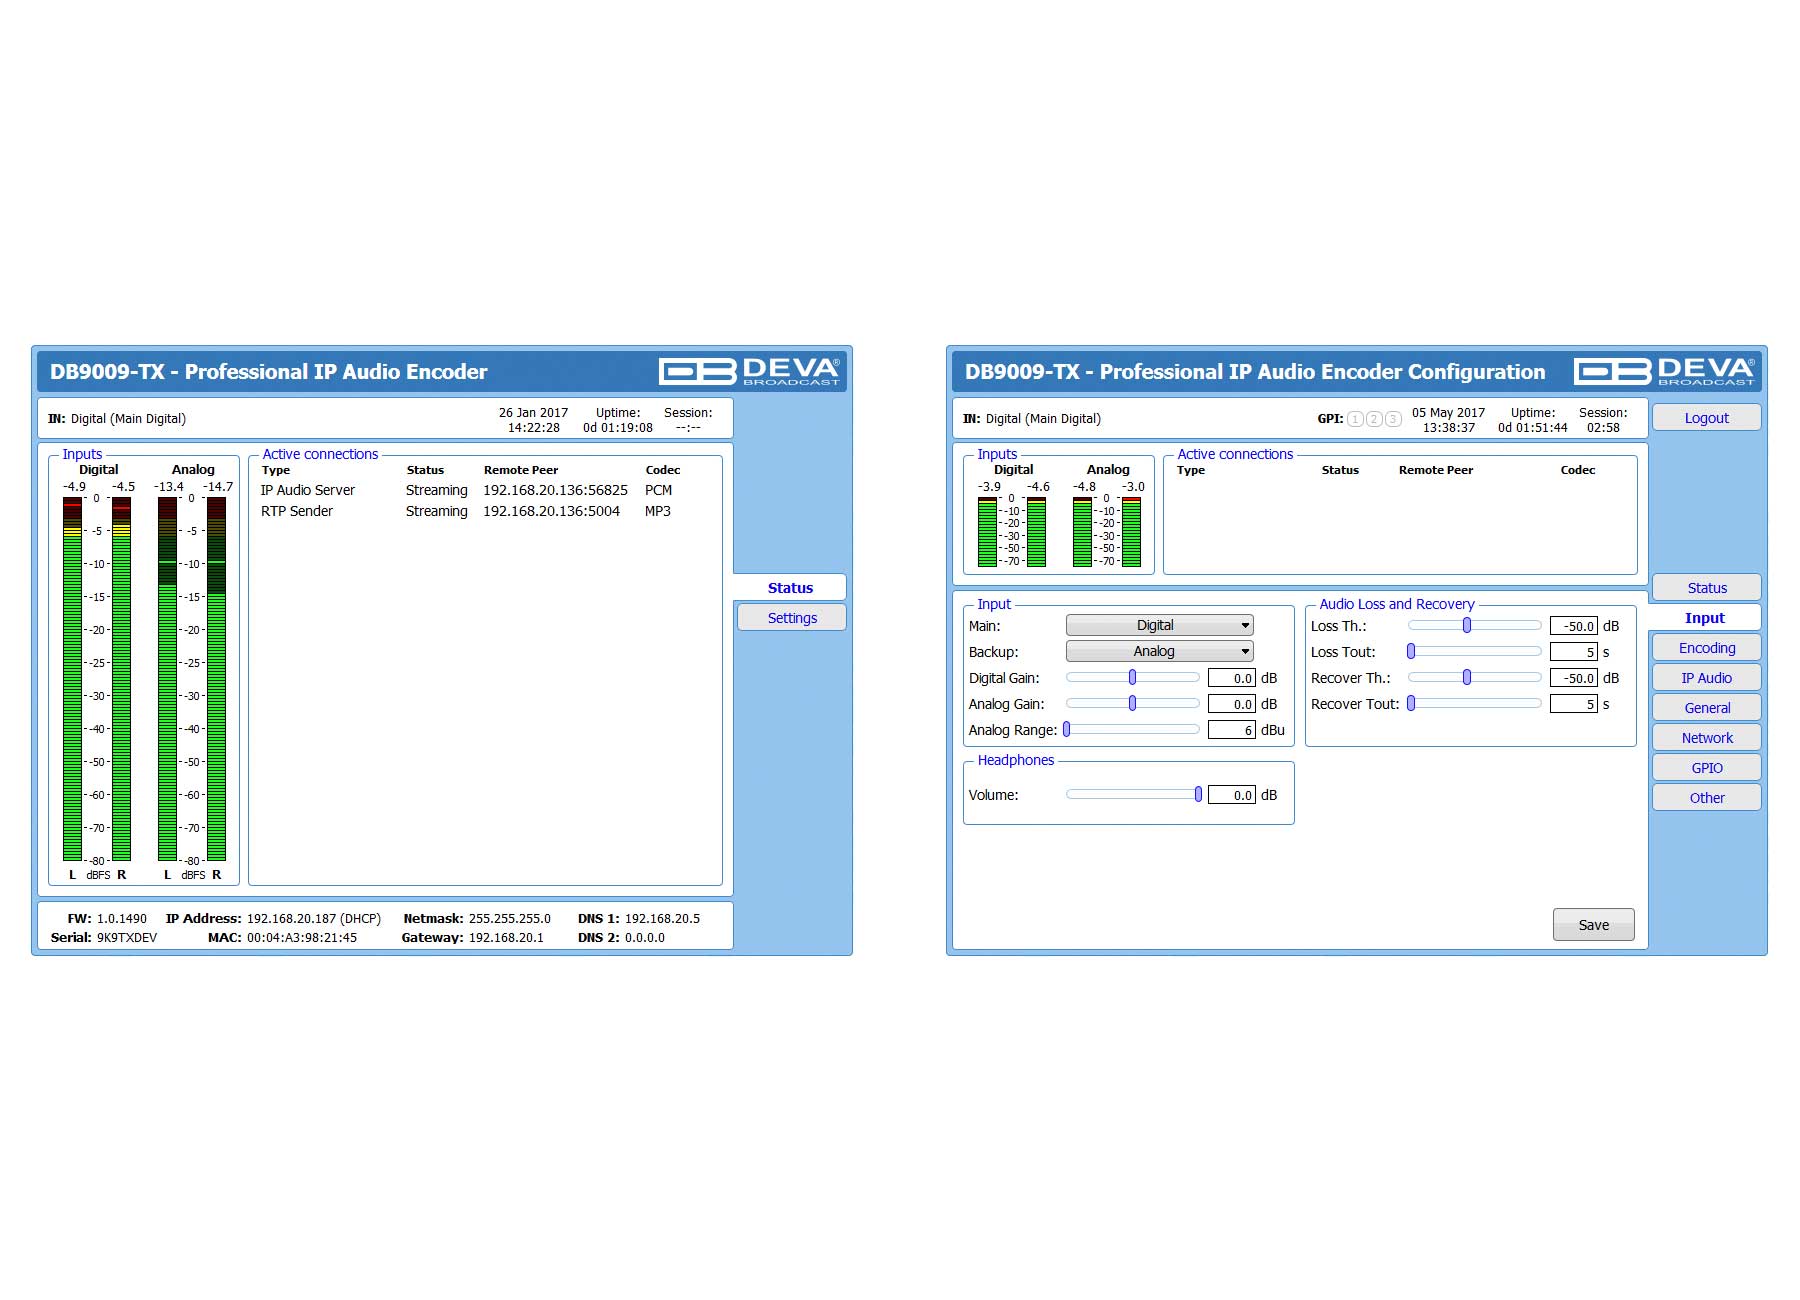Click the Session 02:58 timer
Image resolution: width=1800 pixels, height=1300 pixels.
point(1603,427)
